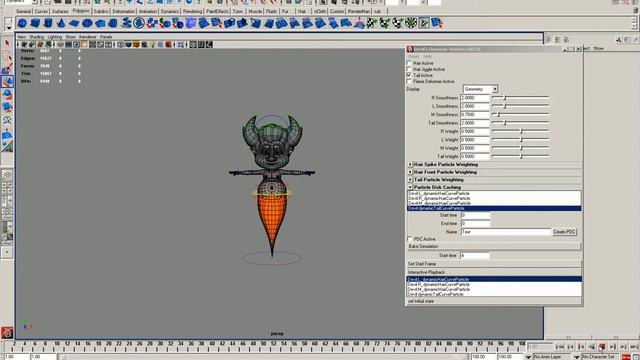Image resolution: width=640 pixels, height=360 pixels.
Task: Select Devil:dynamicTailCurveParticle in bottom Interactive Playback list
Action: click(x=494, y=294)
